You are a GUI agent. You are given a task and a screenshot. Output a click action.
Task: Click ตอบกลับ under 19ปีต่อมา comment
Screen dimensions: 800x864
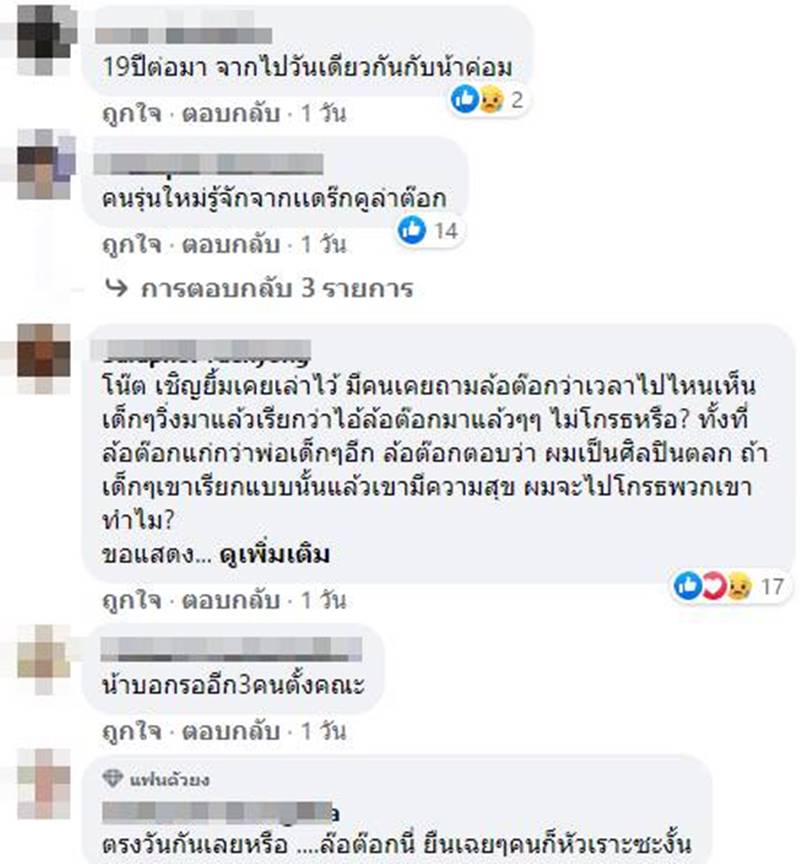231,114
